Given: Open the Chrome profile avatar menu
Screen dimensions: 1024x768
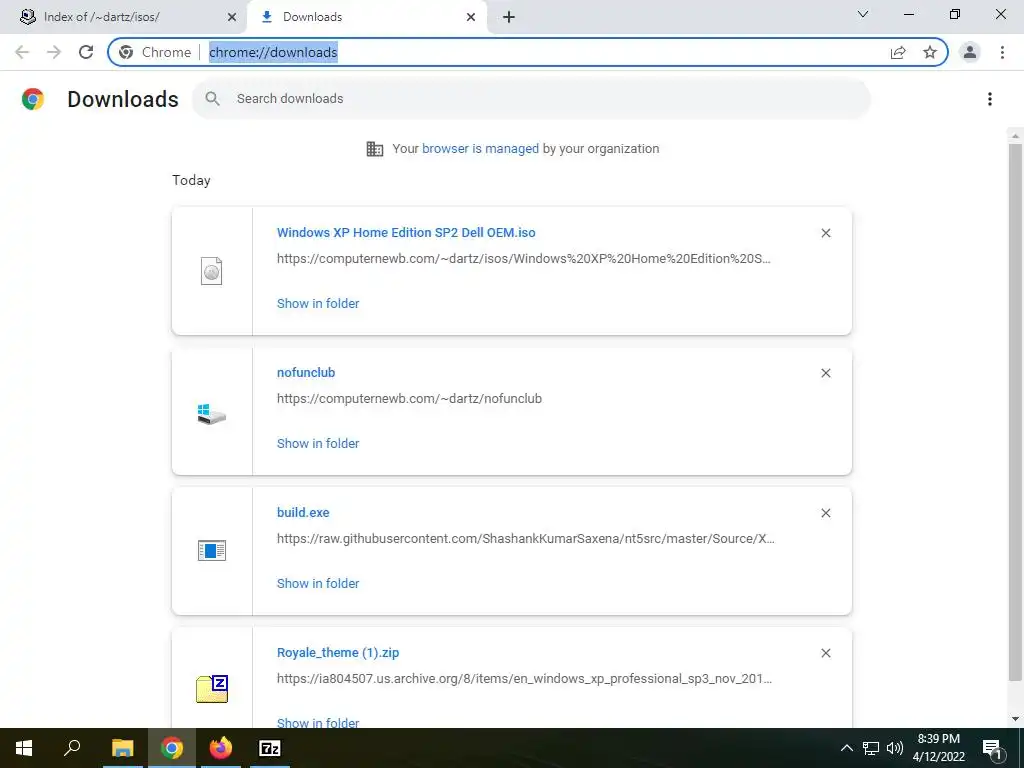Looking at the screenshot, I should (970, 52).
